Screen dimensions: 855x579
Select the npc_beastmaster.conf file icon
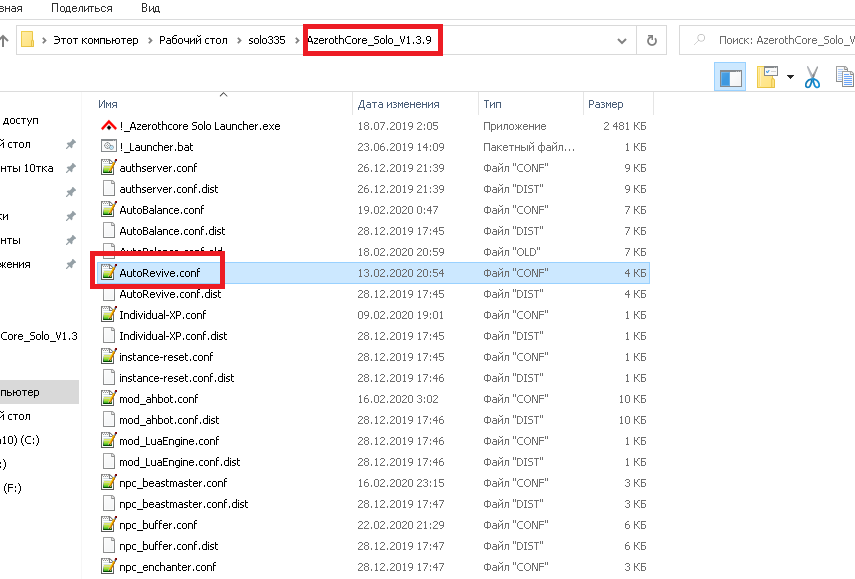109,482
